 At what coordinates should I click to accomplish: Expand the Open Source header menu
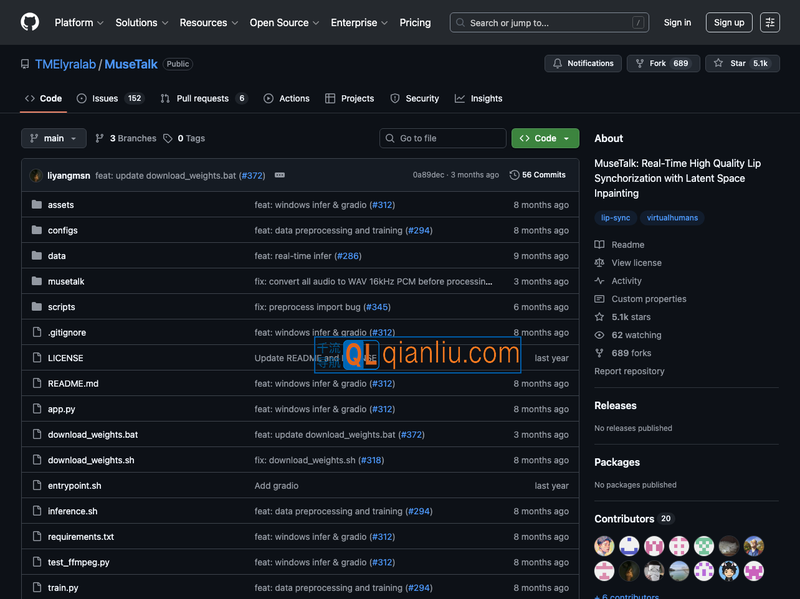285,22
